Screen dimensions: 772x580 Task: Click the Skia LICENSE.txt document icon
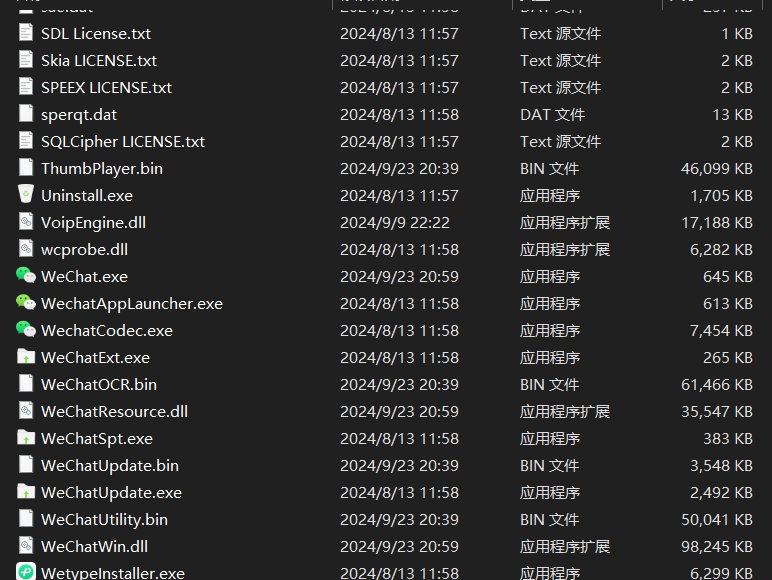click(26, 60)
